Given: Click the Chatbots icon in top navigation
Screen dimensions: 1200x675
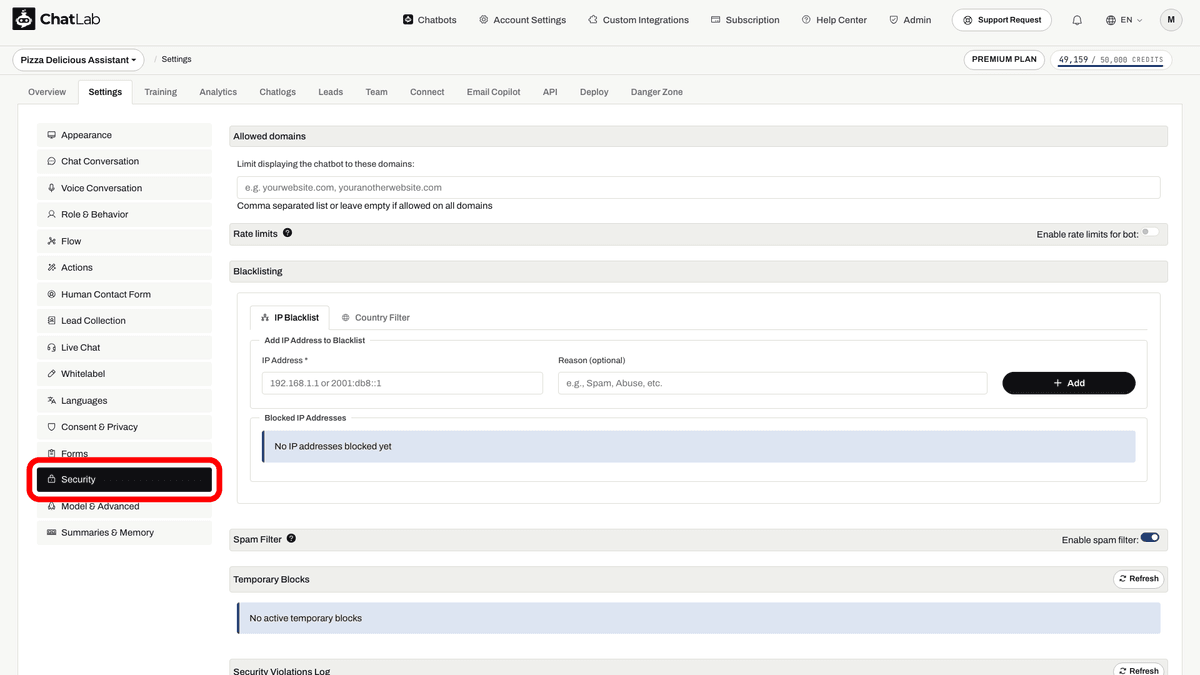Looking at the screenshot, I should (x=408, y=20).
